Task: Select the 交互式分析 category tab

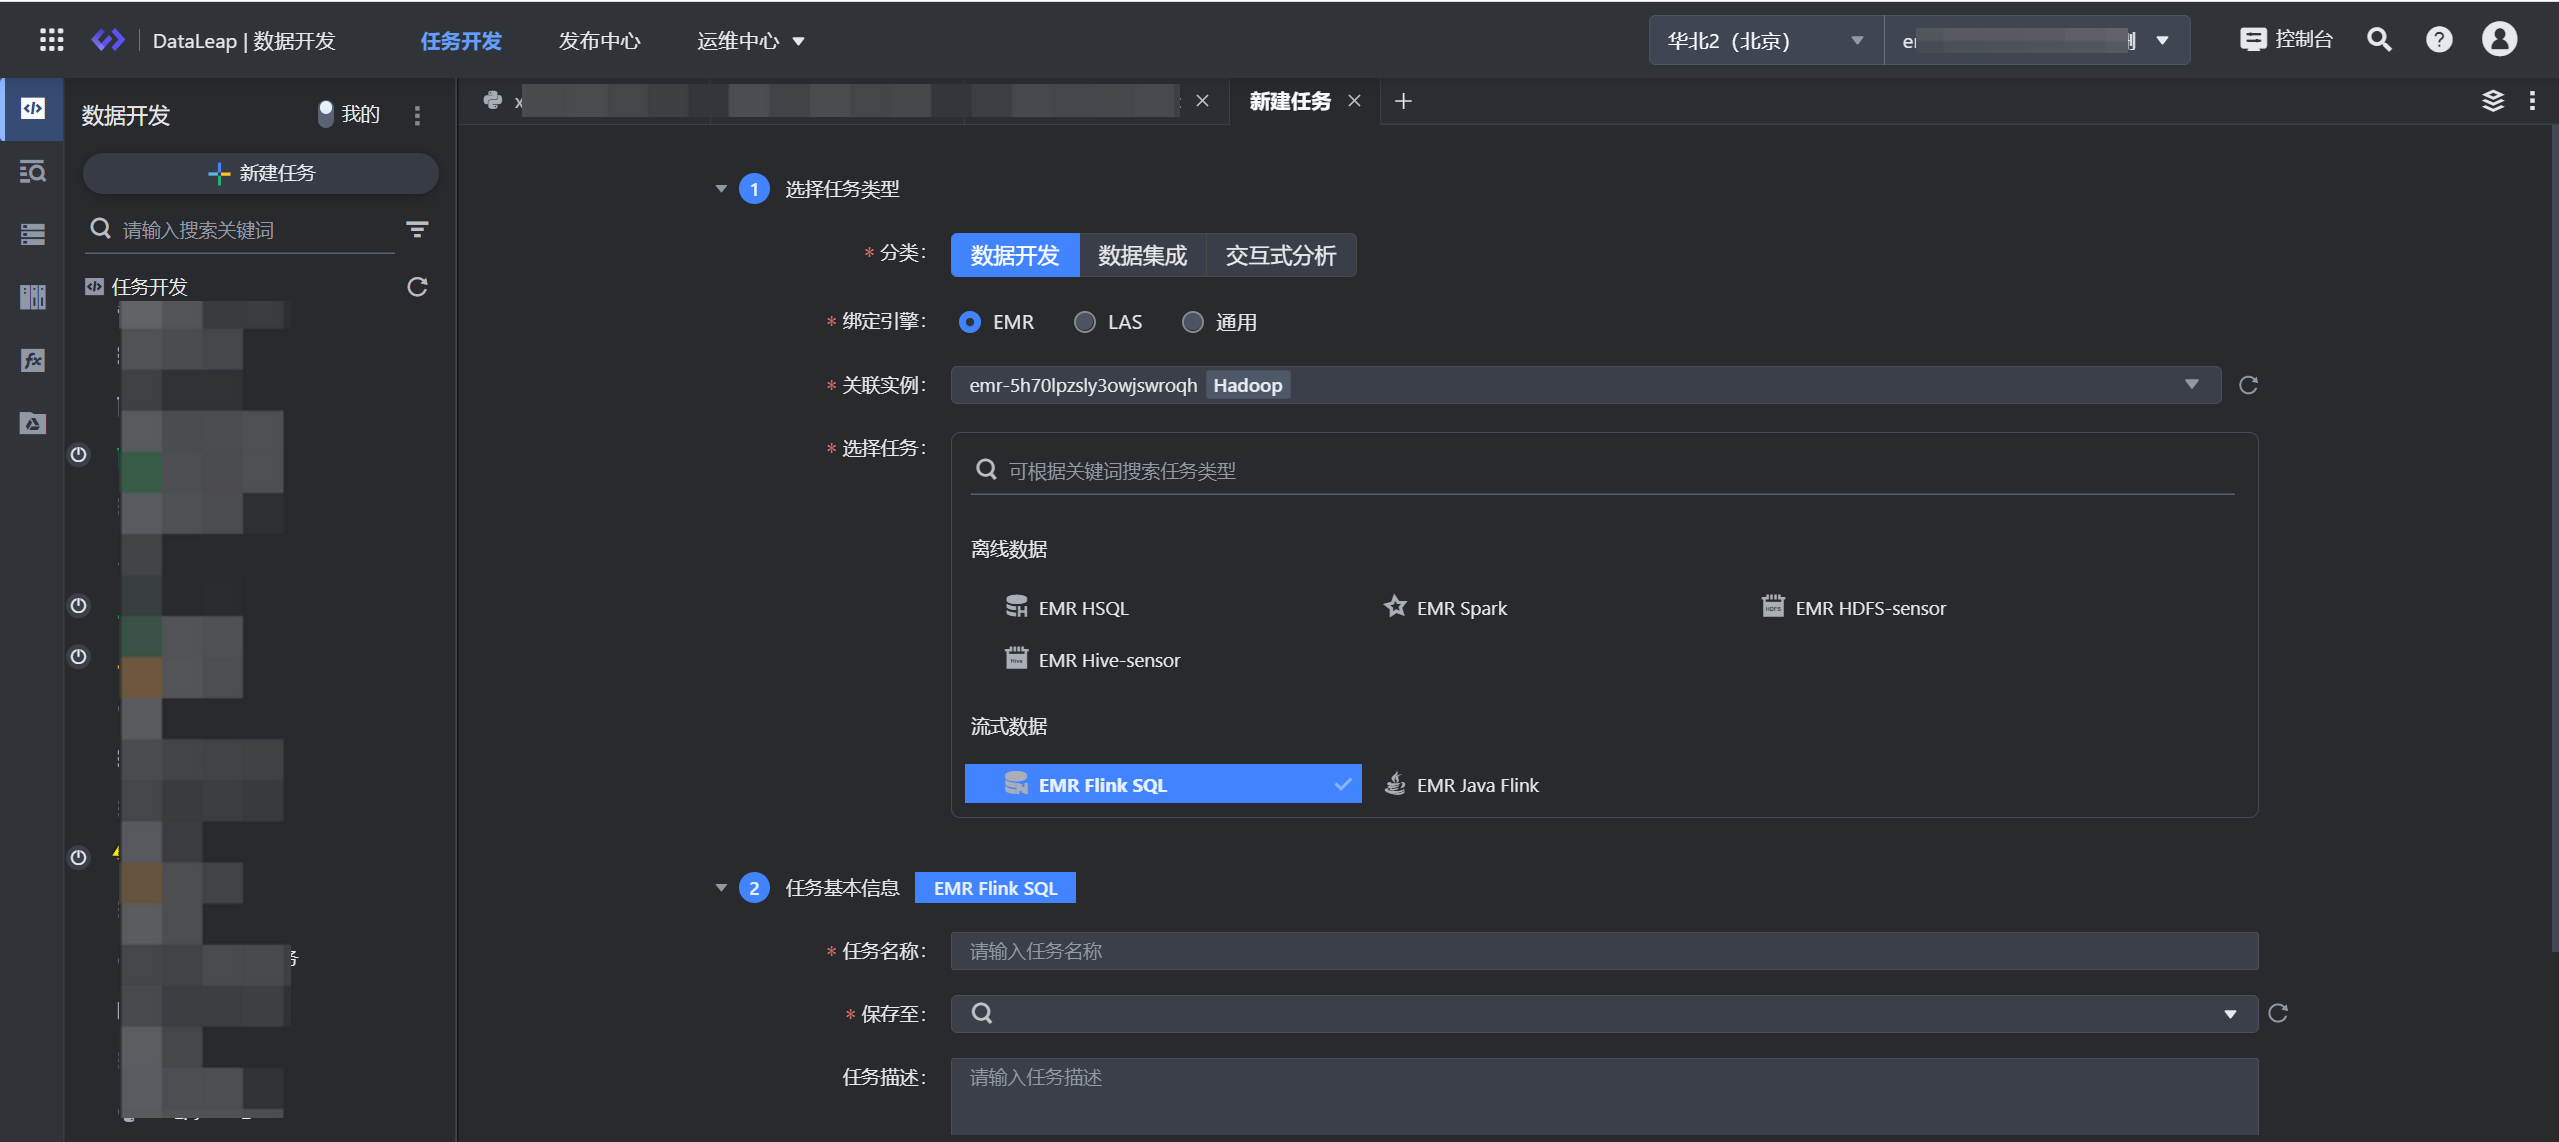Action: [x=1281, y=255]
